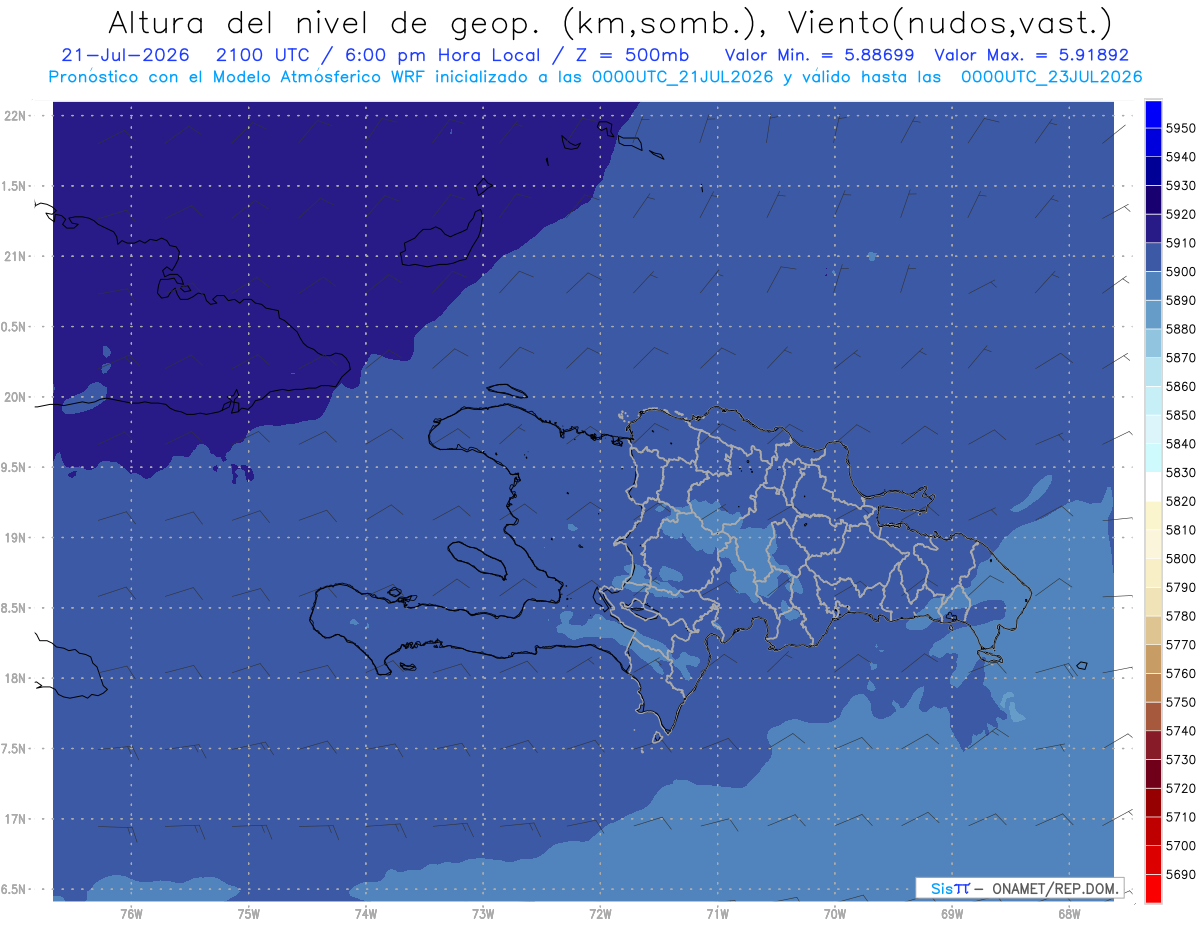Viewport: 1200px width, 927px height.
Task: Click the "5860" legend value
Action: [x=1180, y=387]
